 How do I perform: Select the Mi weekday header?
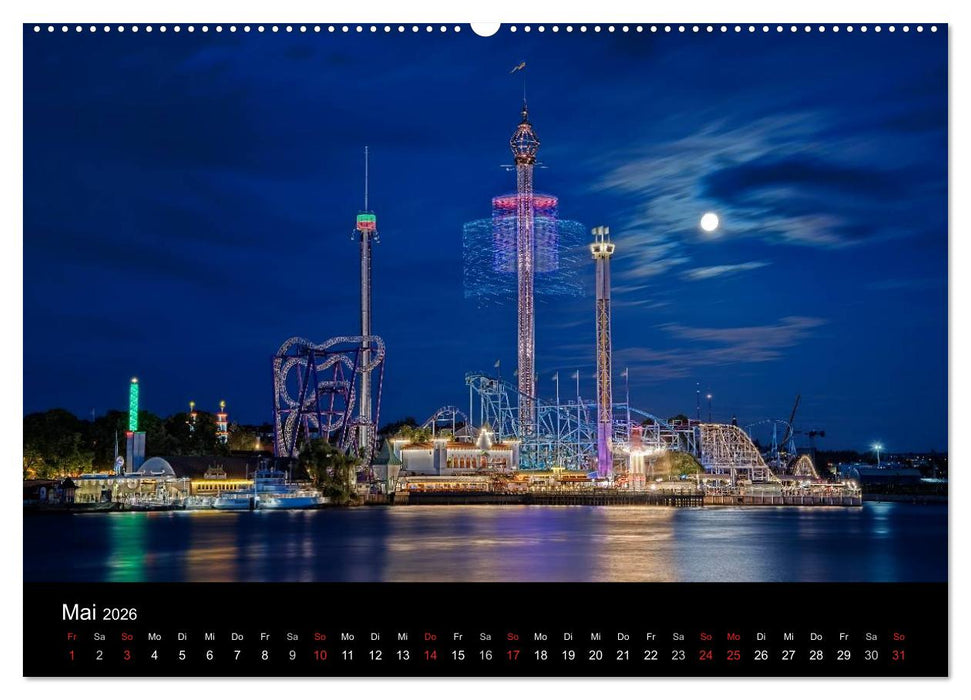pos(208,637)
